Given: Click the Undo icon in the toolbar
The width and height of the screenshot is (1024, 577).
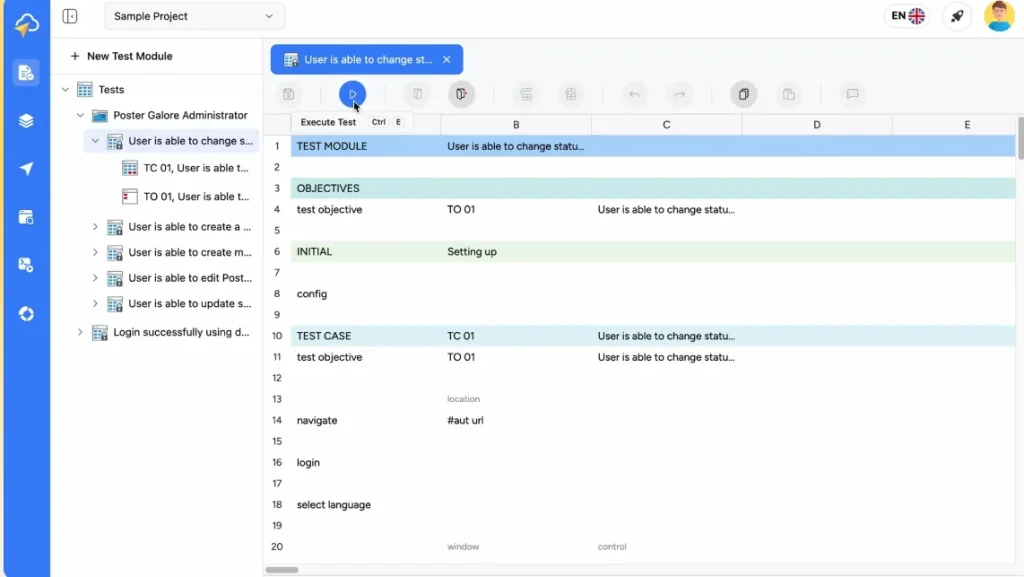Looking at the screenshot, I should tap(634, 94).
